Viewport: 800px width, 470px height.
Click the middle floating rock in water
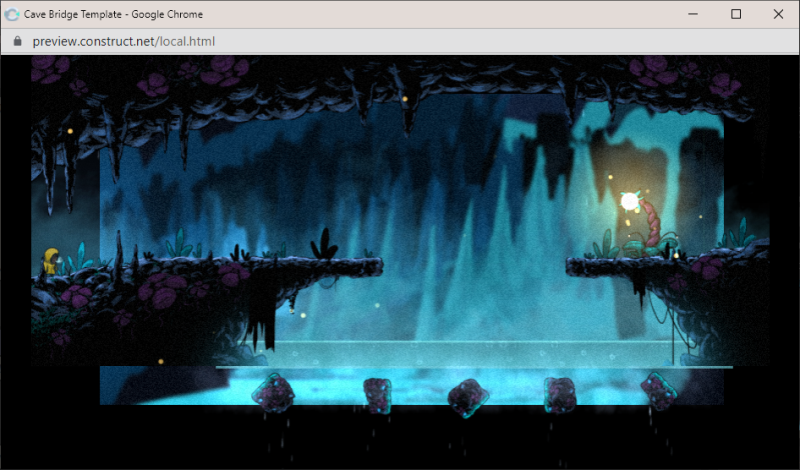click(x=468, y=398)
